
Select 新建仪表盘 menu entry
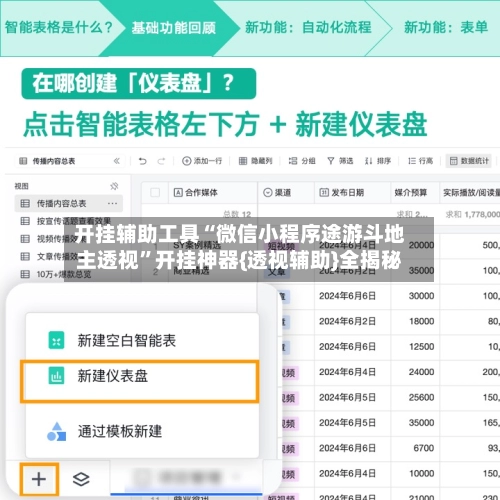[x=140, y=381]
